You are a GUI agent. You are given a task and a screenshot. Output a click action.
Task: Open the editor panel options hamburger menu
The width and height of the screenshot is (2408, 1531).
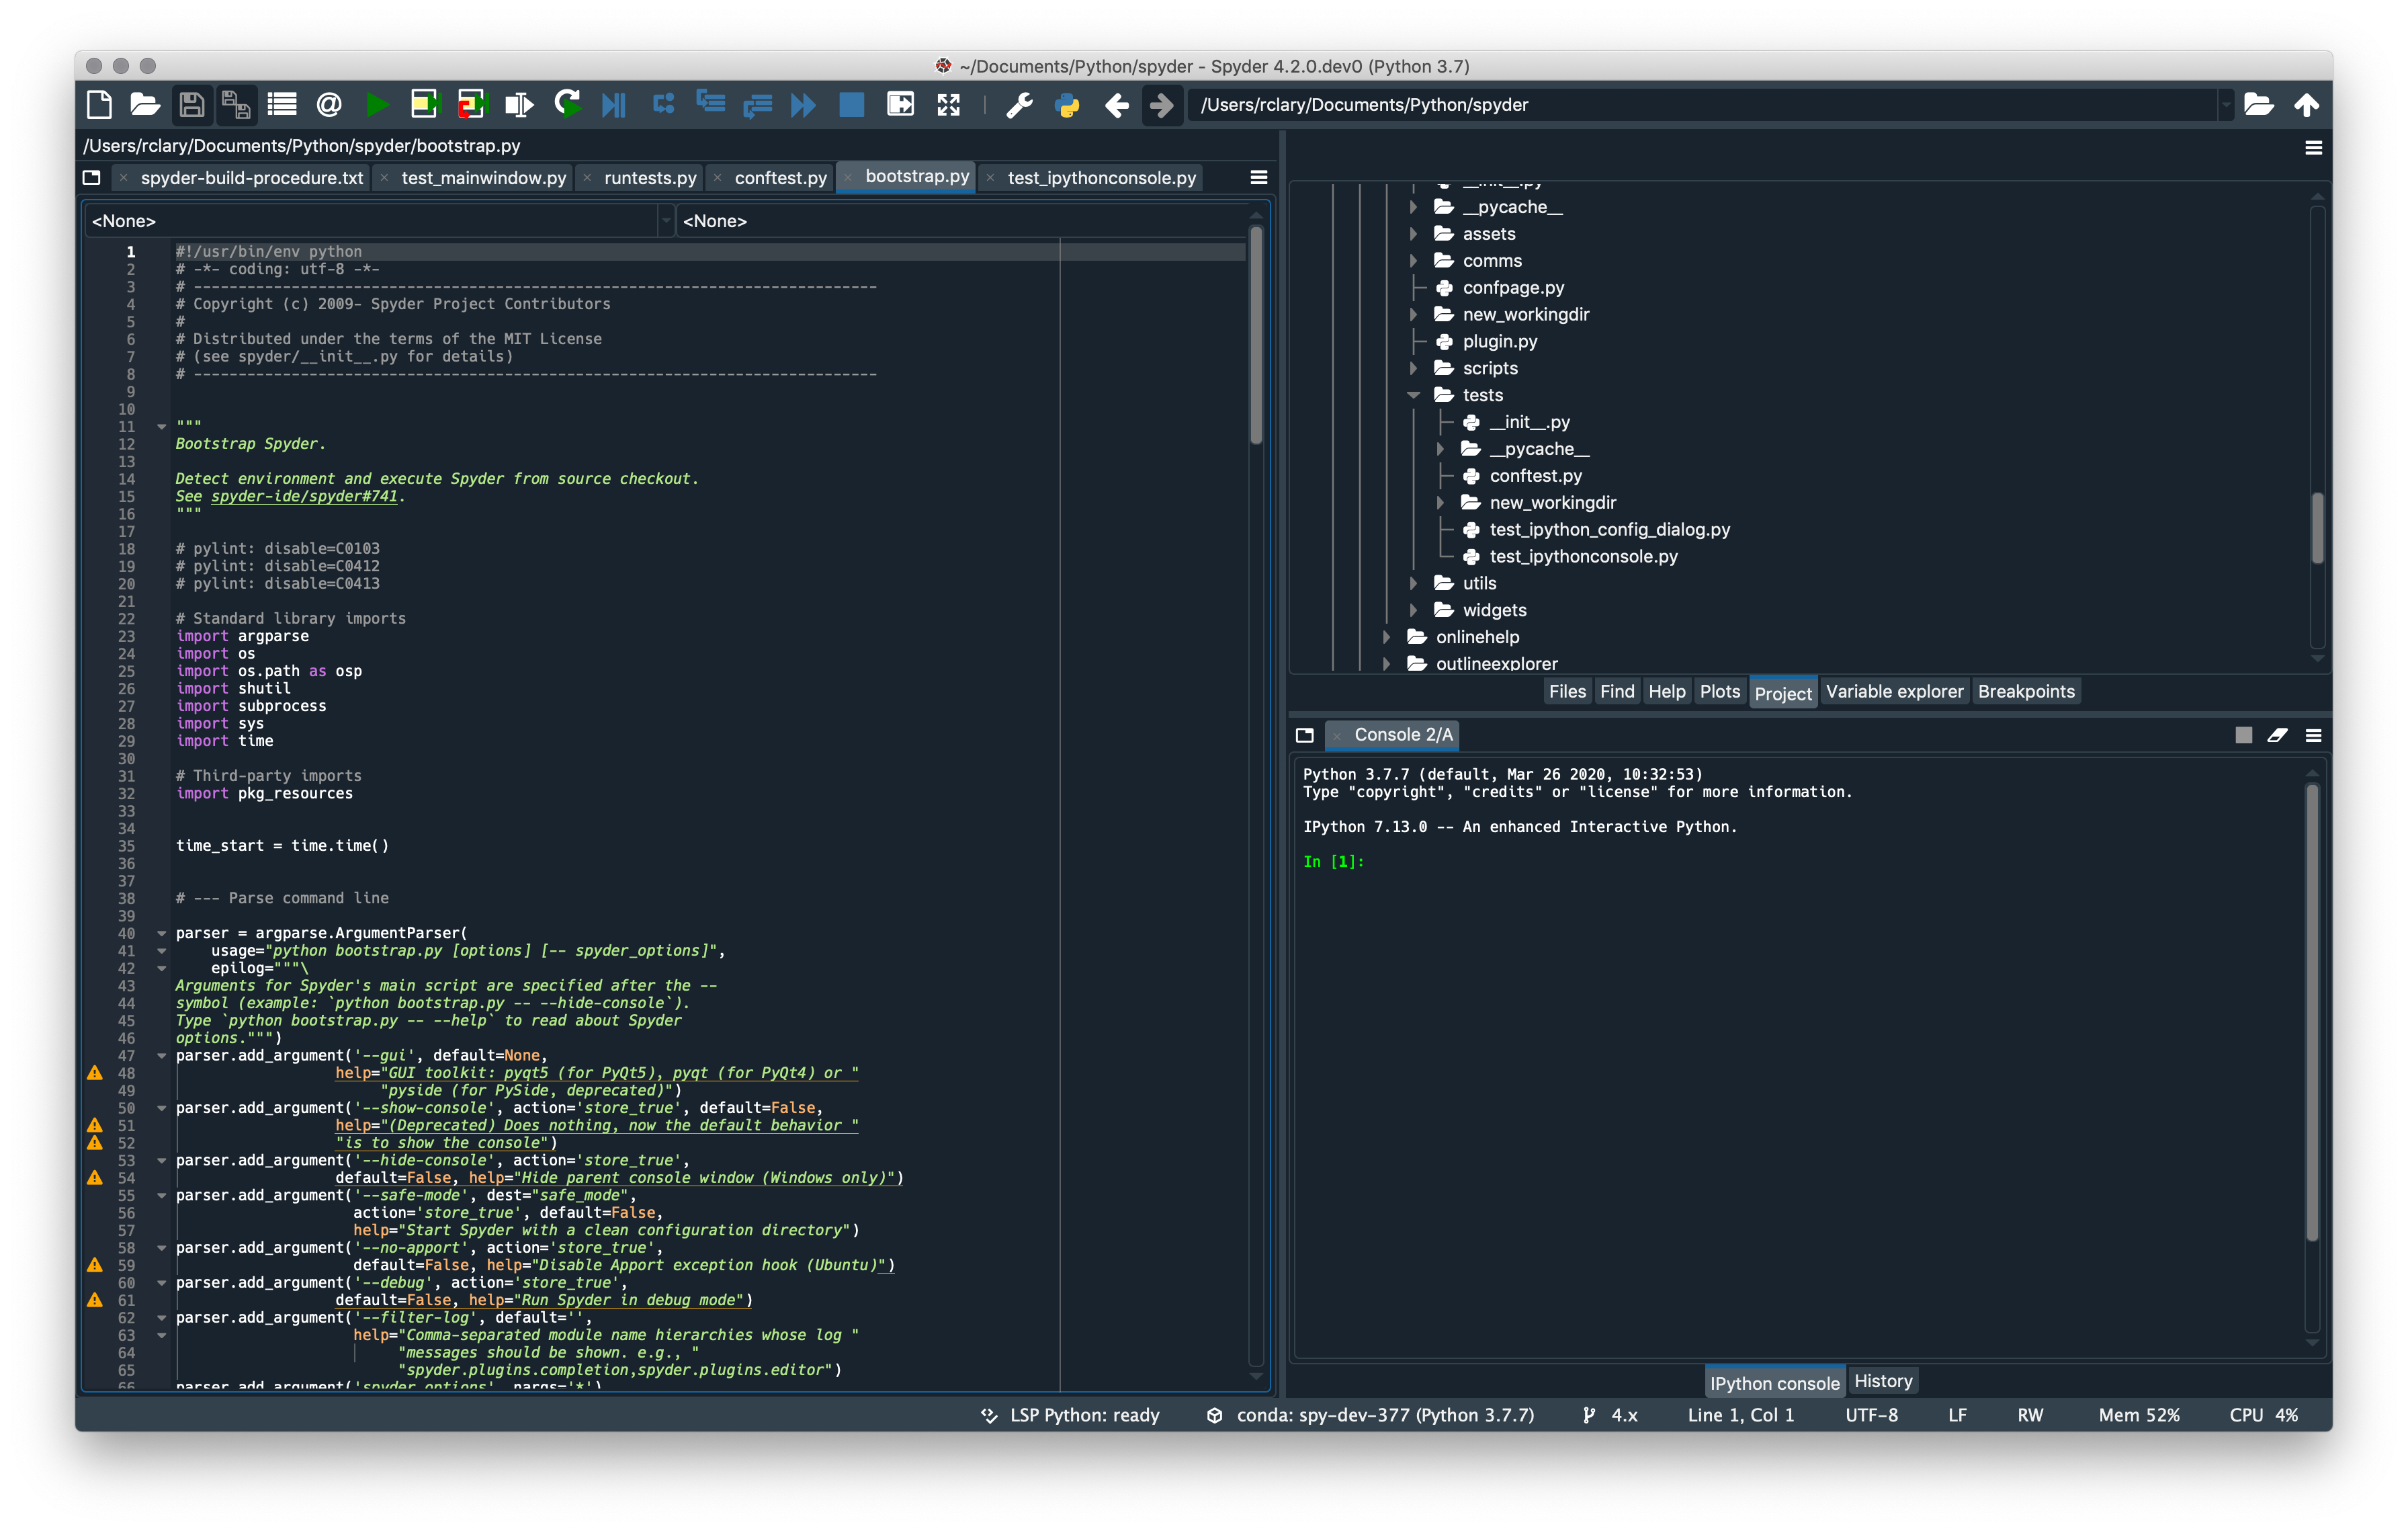tap(1258, 177)
